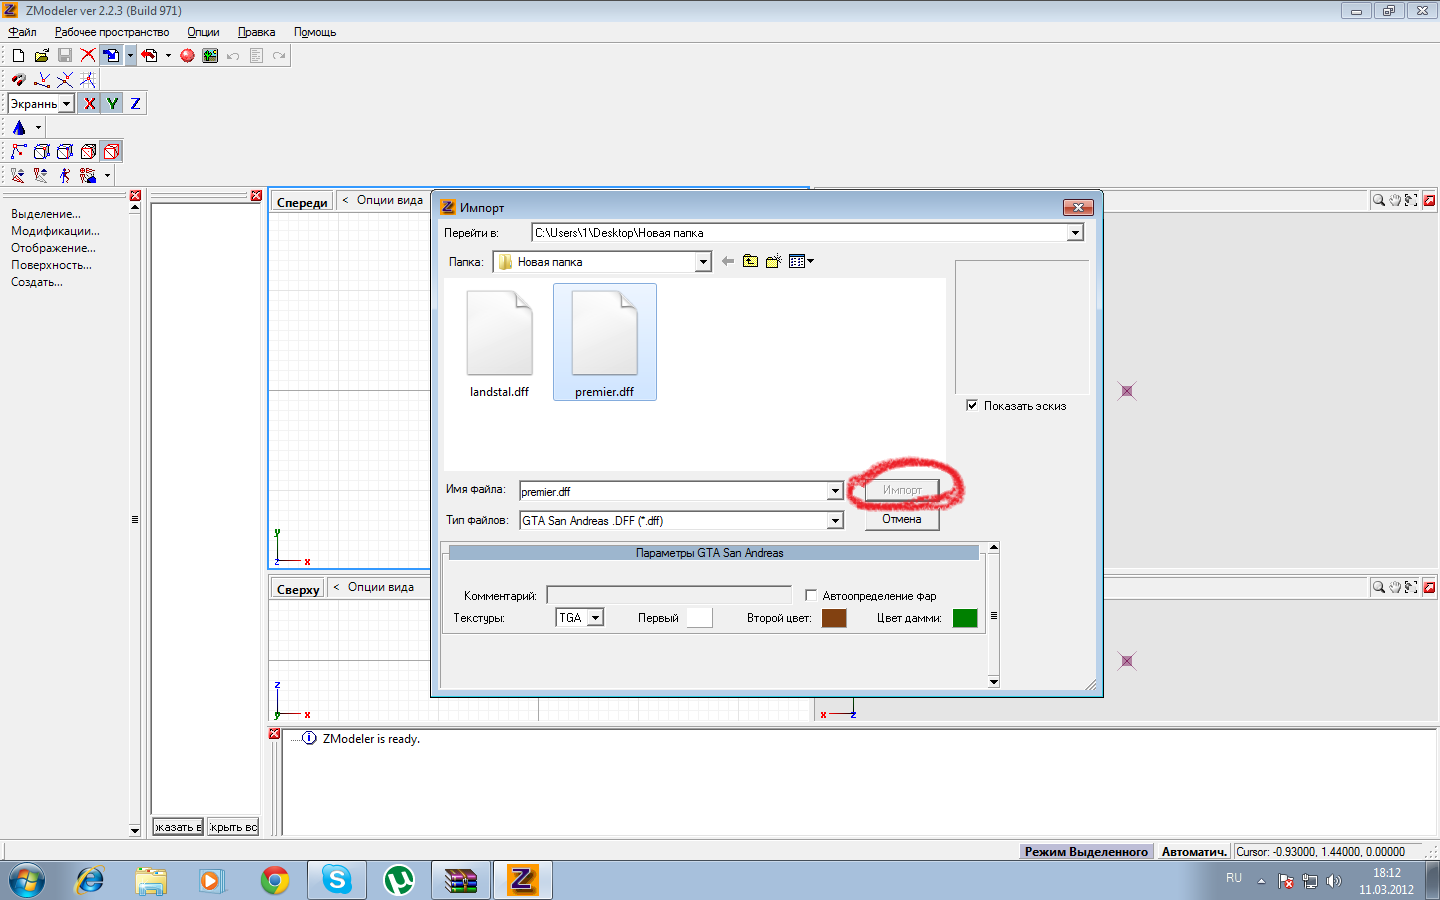Open Опции вида of the Спереди viewport
This screenshot has width=1440, height=900.
tap(390, 200)
